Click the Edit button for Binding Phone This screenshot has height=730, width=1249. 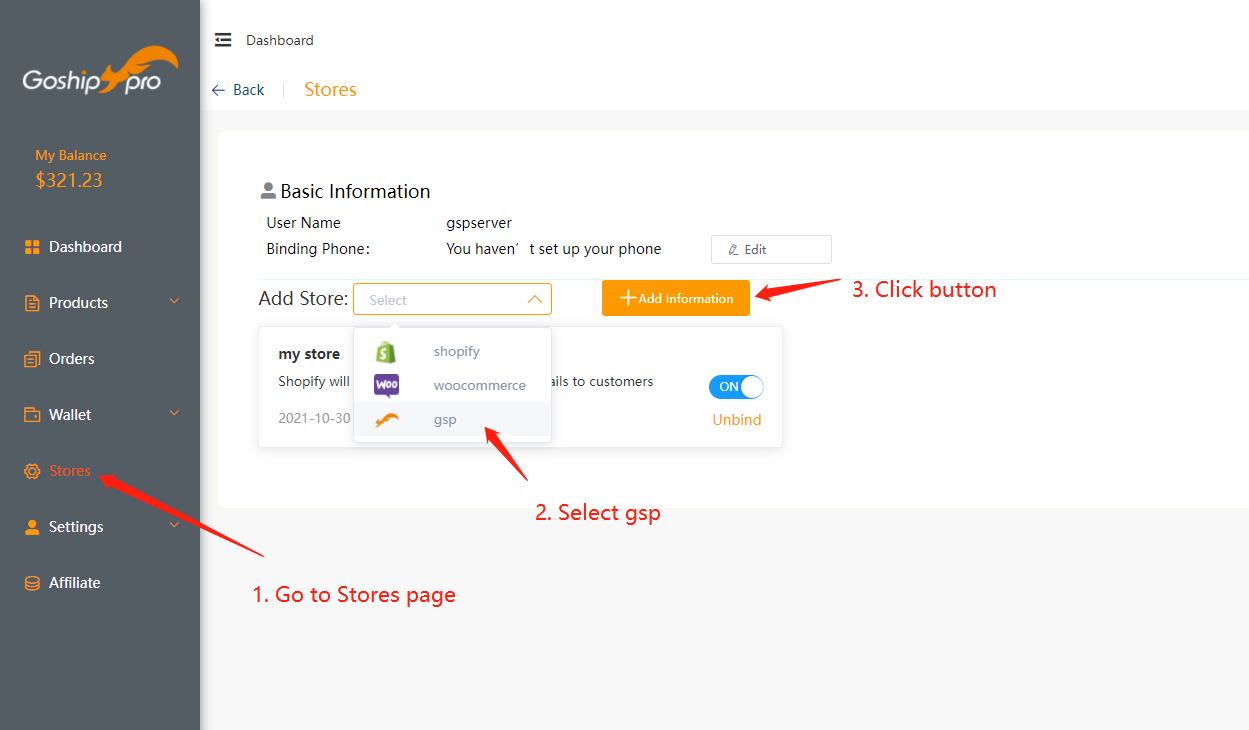coord(770,249)
